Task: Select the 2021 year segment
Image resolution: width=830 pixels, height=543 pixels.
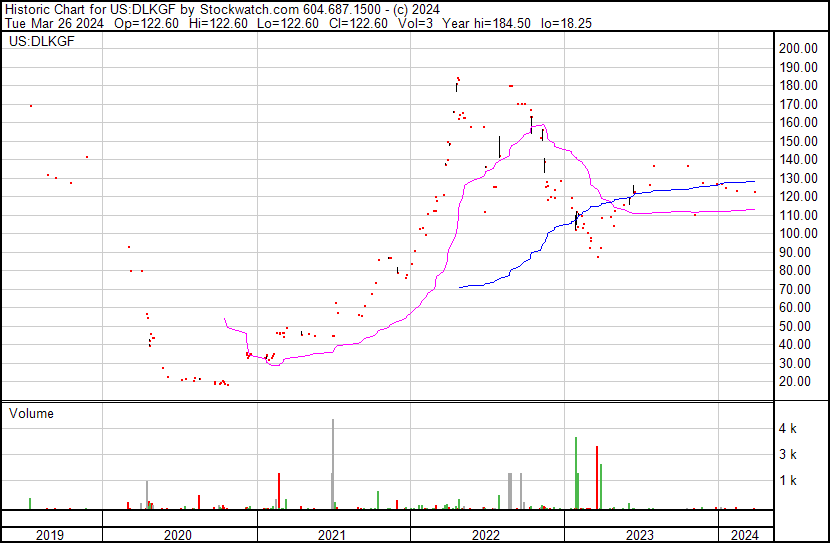Action: click(x=334, y=535)
